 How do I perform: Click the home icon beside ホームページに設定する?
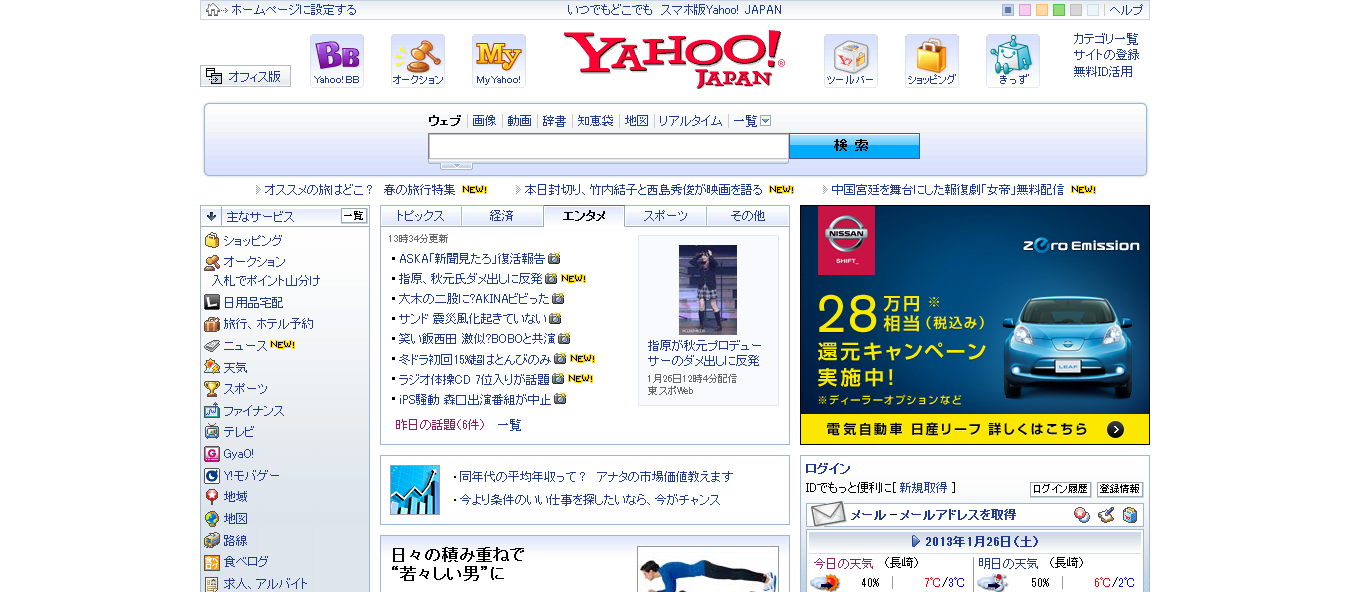click(x=213, y=10)
